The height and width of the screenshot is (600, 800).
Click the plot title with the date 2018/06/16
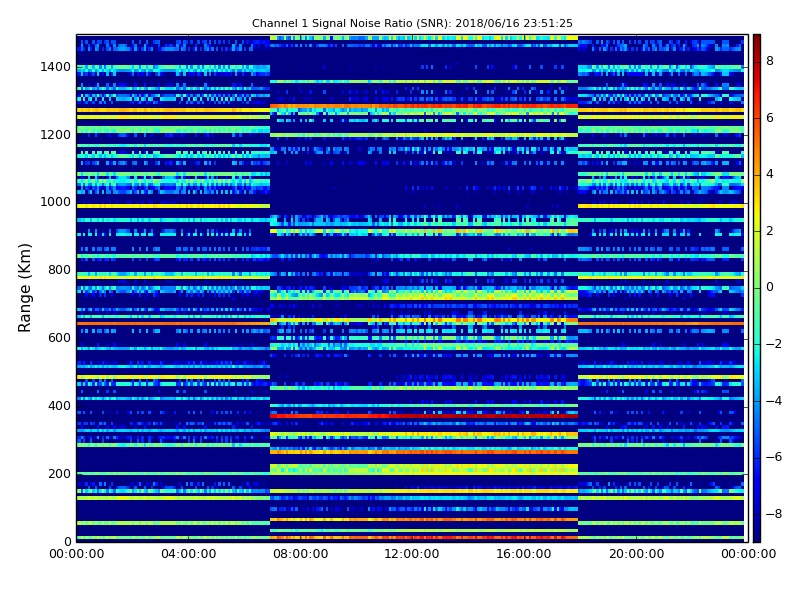point(412,23)
